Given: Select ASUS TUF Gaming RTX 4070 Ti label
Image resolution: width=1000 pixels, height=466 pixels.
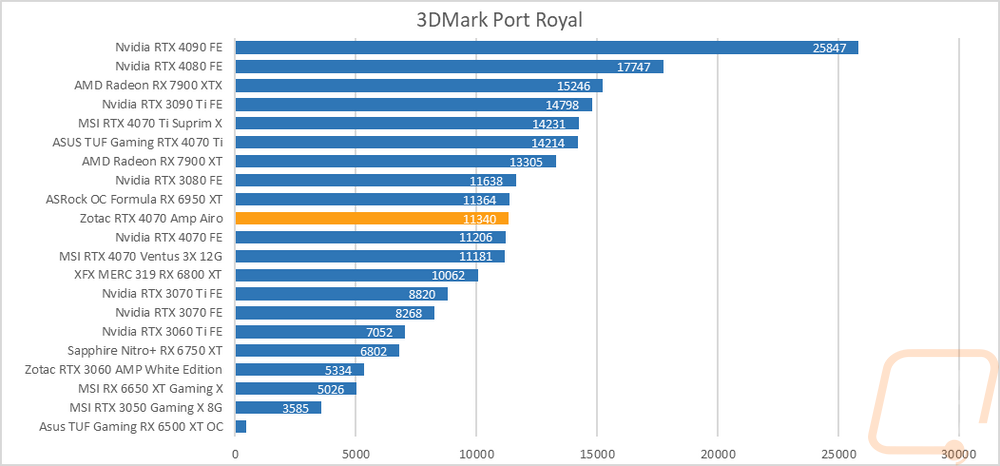Looking at the screenshot, I should pos(138,142).
